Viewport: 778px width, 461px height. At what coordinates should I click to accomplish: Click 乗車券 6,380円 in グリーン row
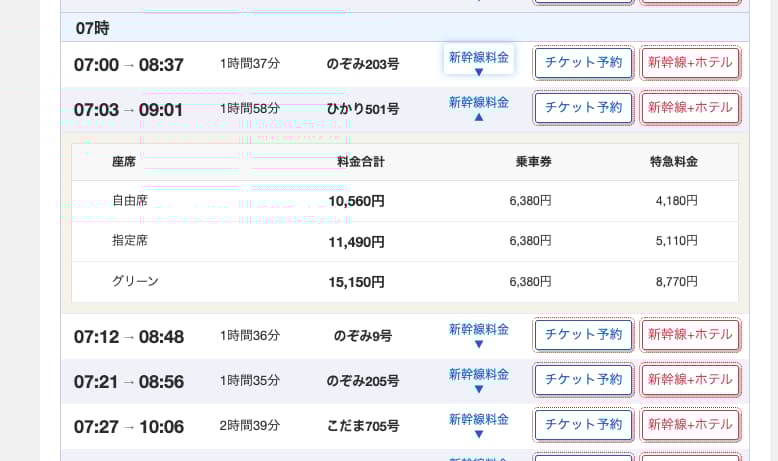[530, 281]
